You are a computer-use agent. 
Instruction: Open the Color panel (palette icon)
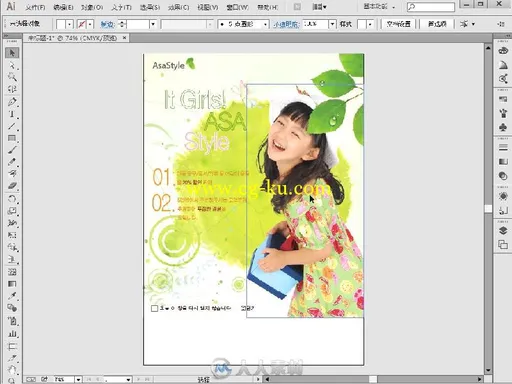click(x=503, y=51)
